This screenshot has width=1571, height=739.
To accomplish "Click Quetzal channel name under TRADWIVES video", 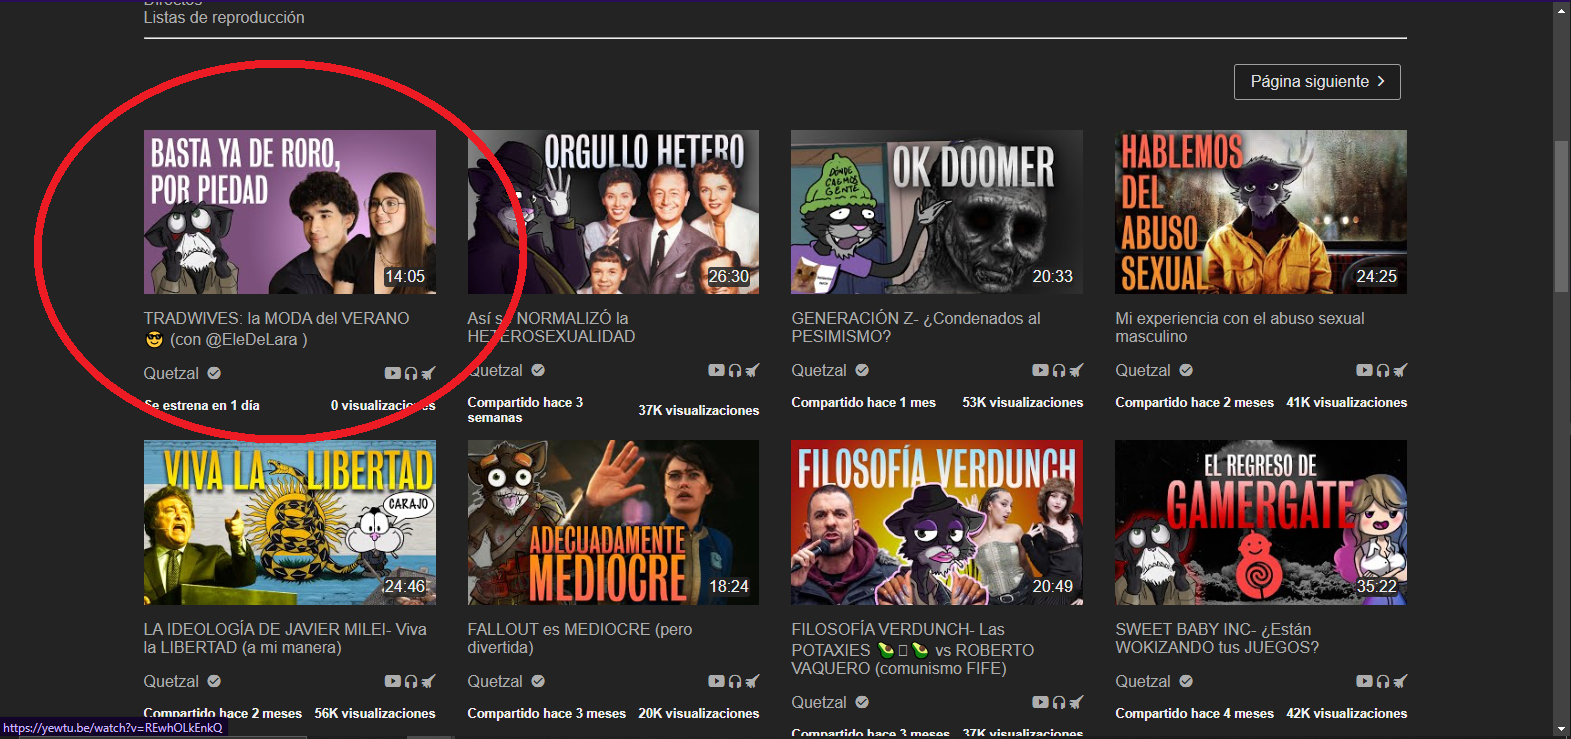I will click(171, 373).
